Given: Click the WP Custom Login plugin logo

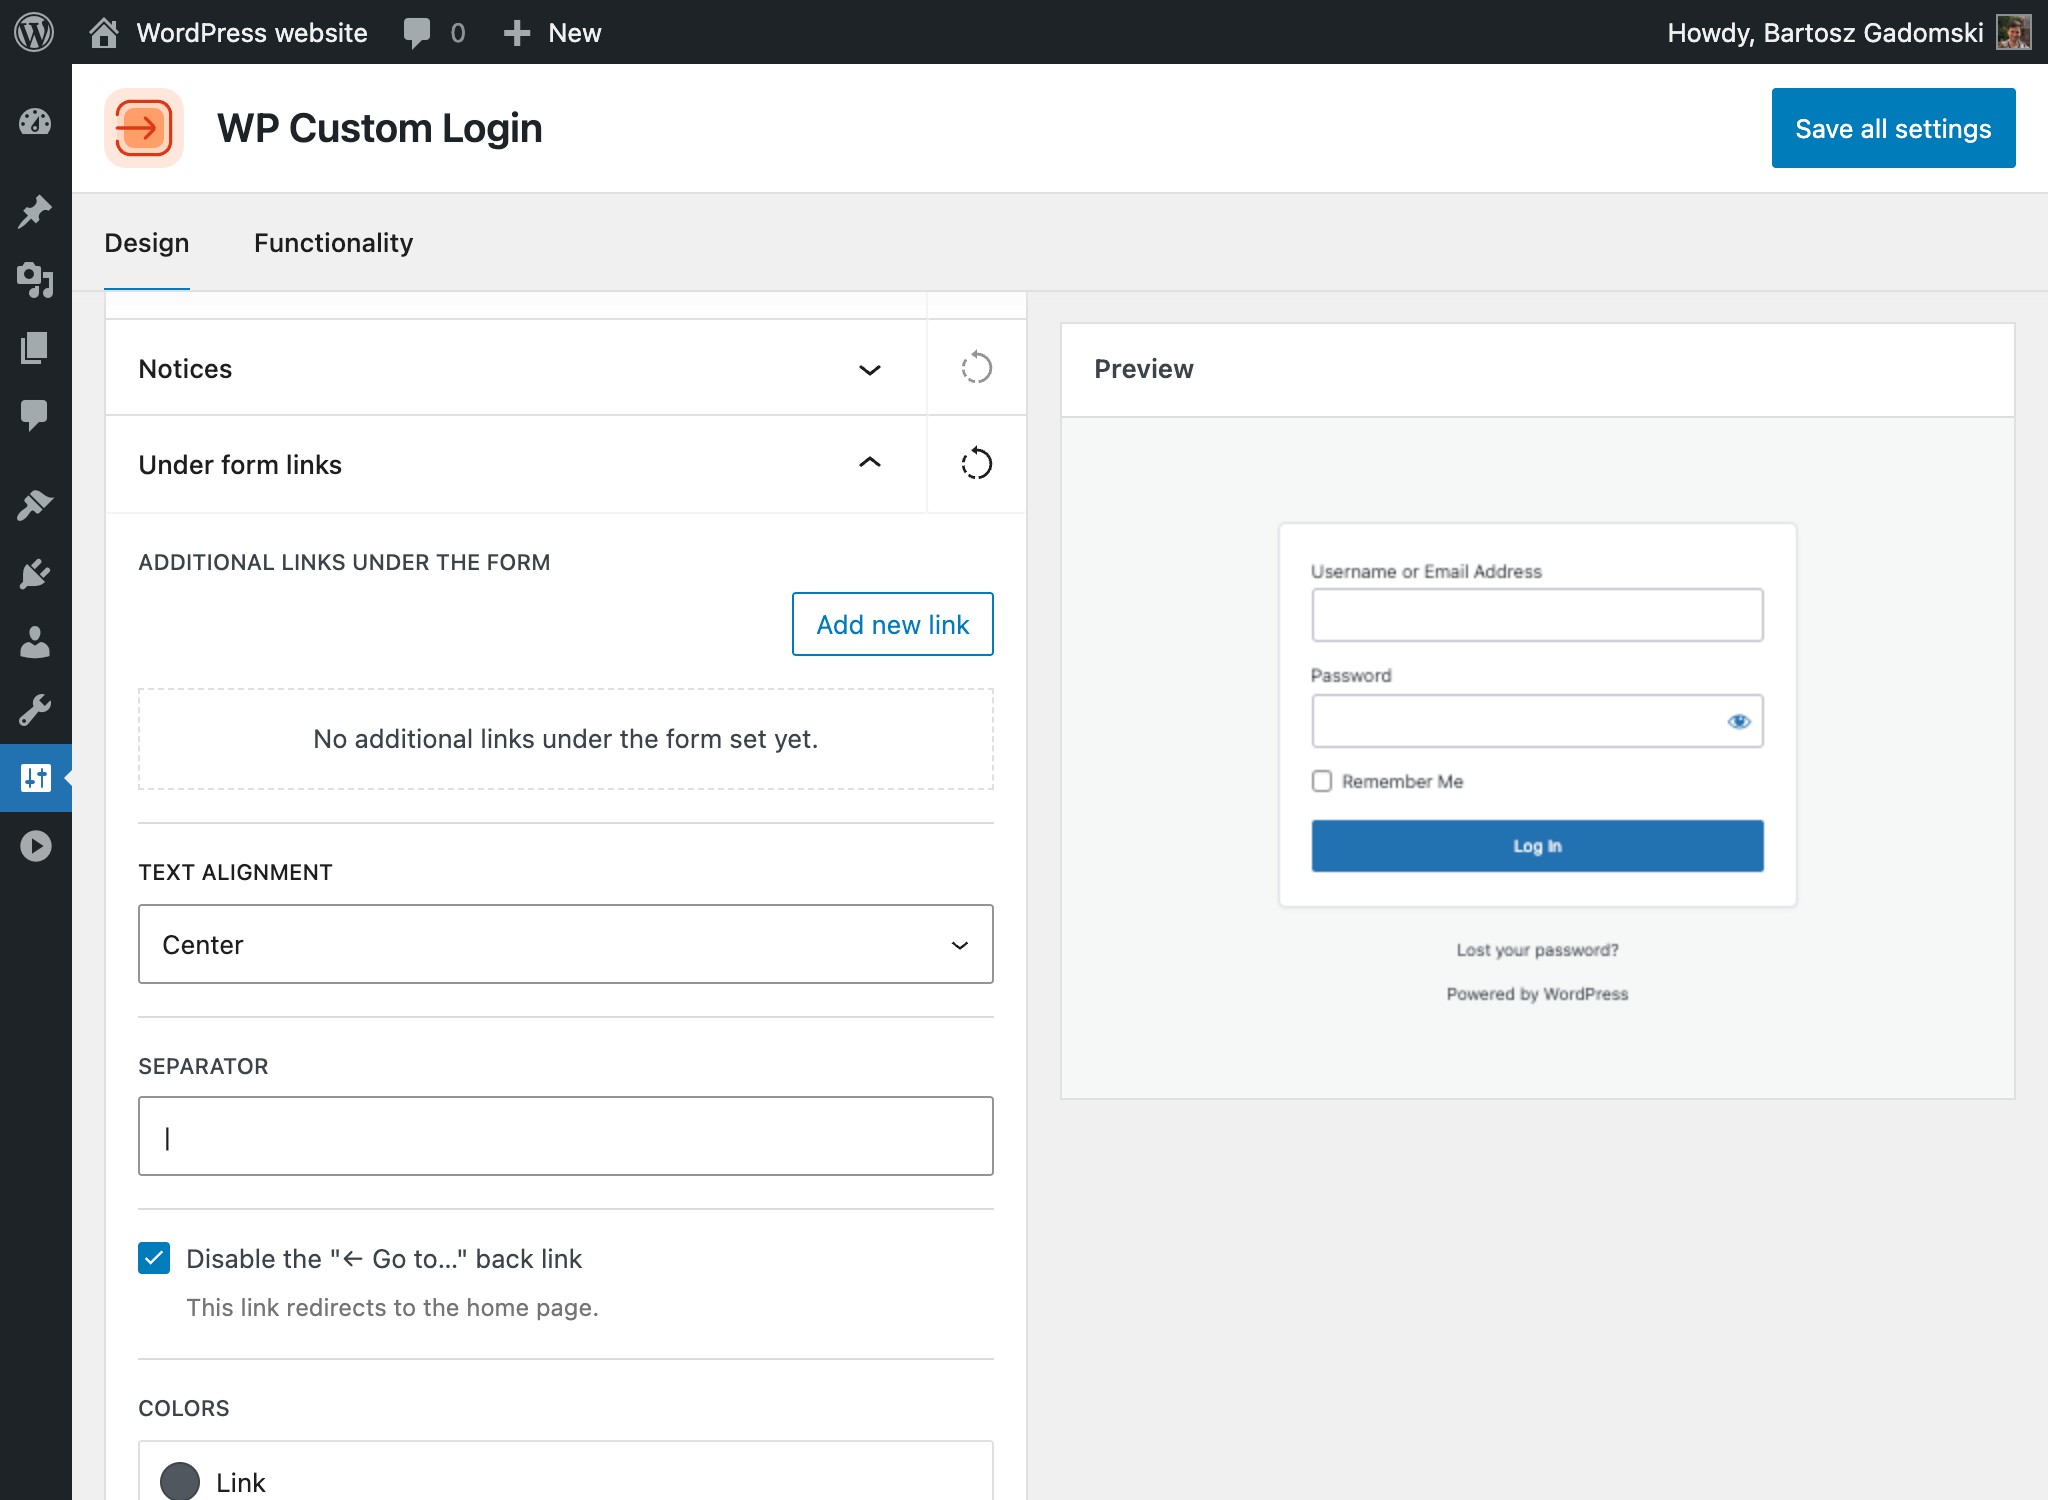Looking at the screenshot, I should 144,127.
